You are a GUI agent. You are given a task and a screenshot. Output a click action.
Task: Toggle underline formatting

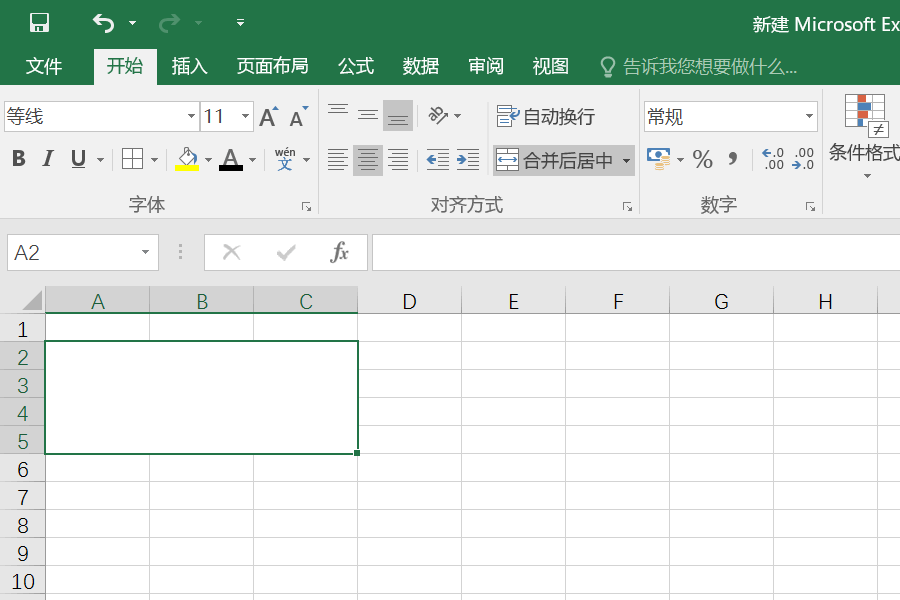(76, 159)
